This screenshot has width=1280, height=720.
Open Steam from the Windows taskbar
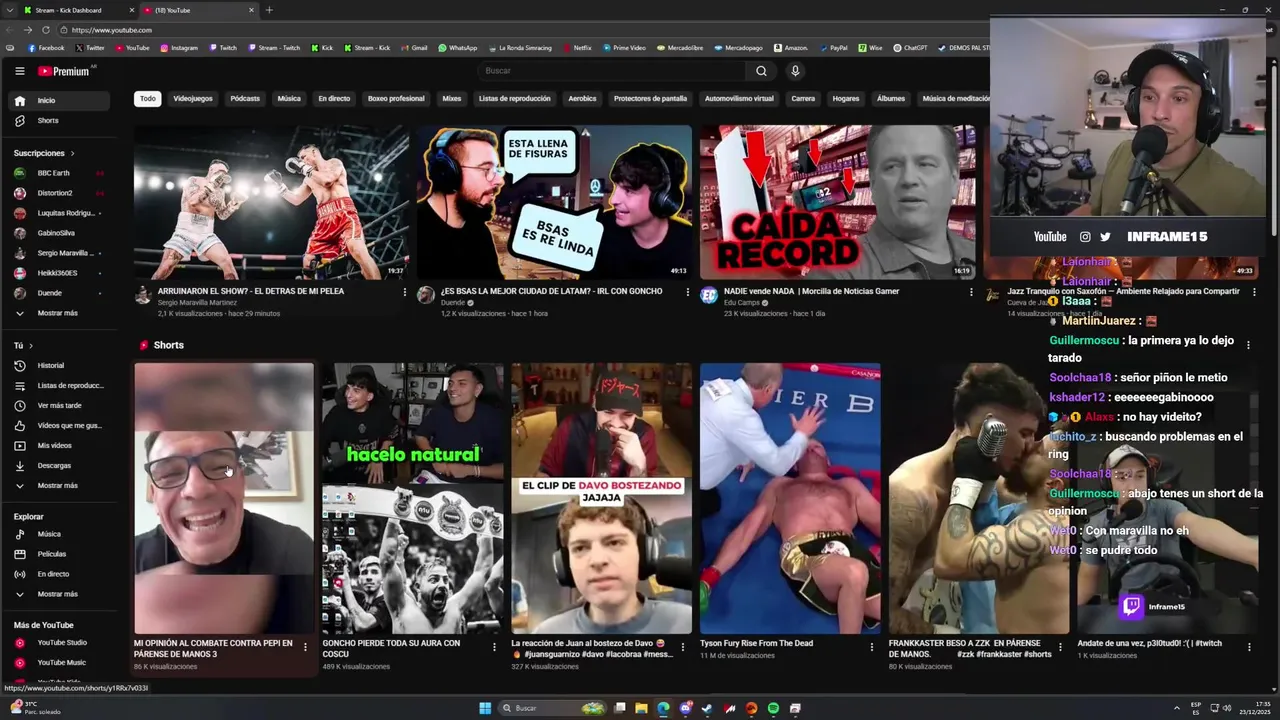pyautogui.click(x=707, y=708)
